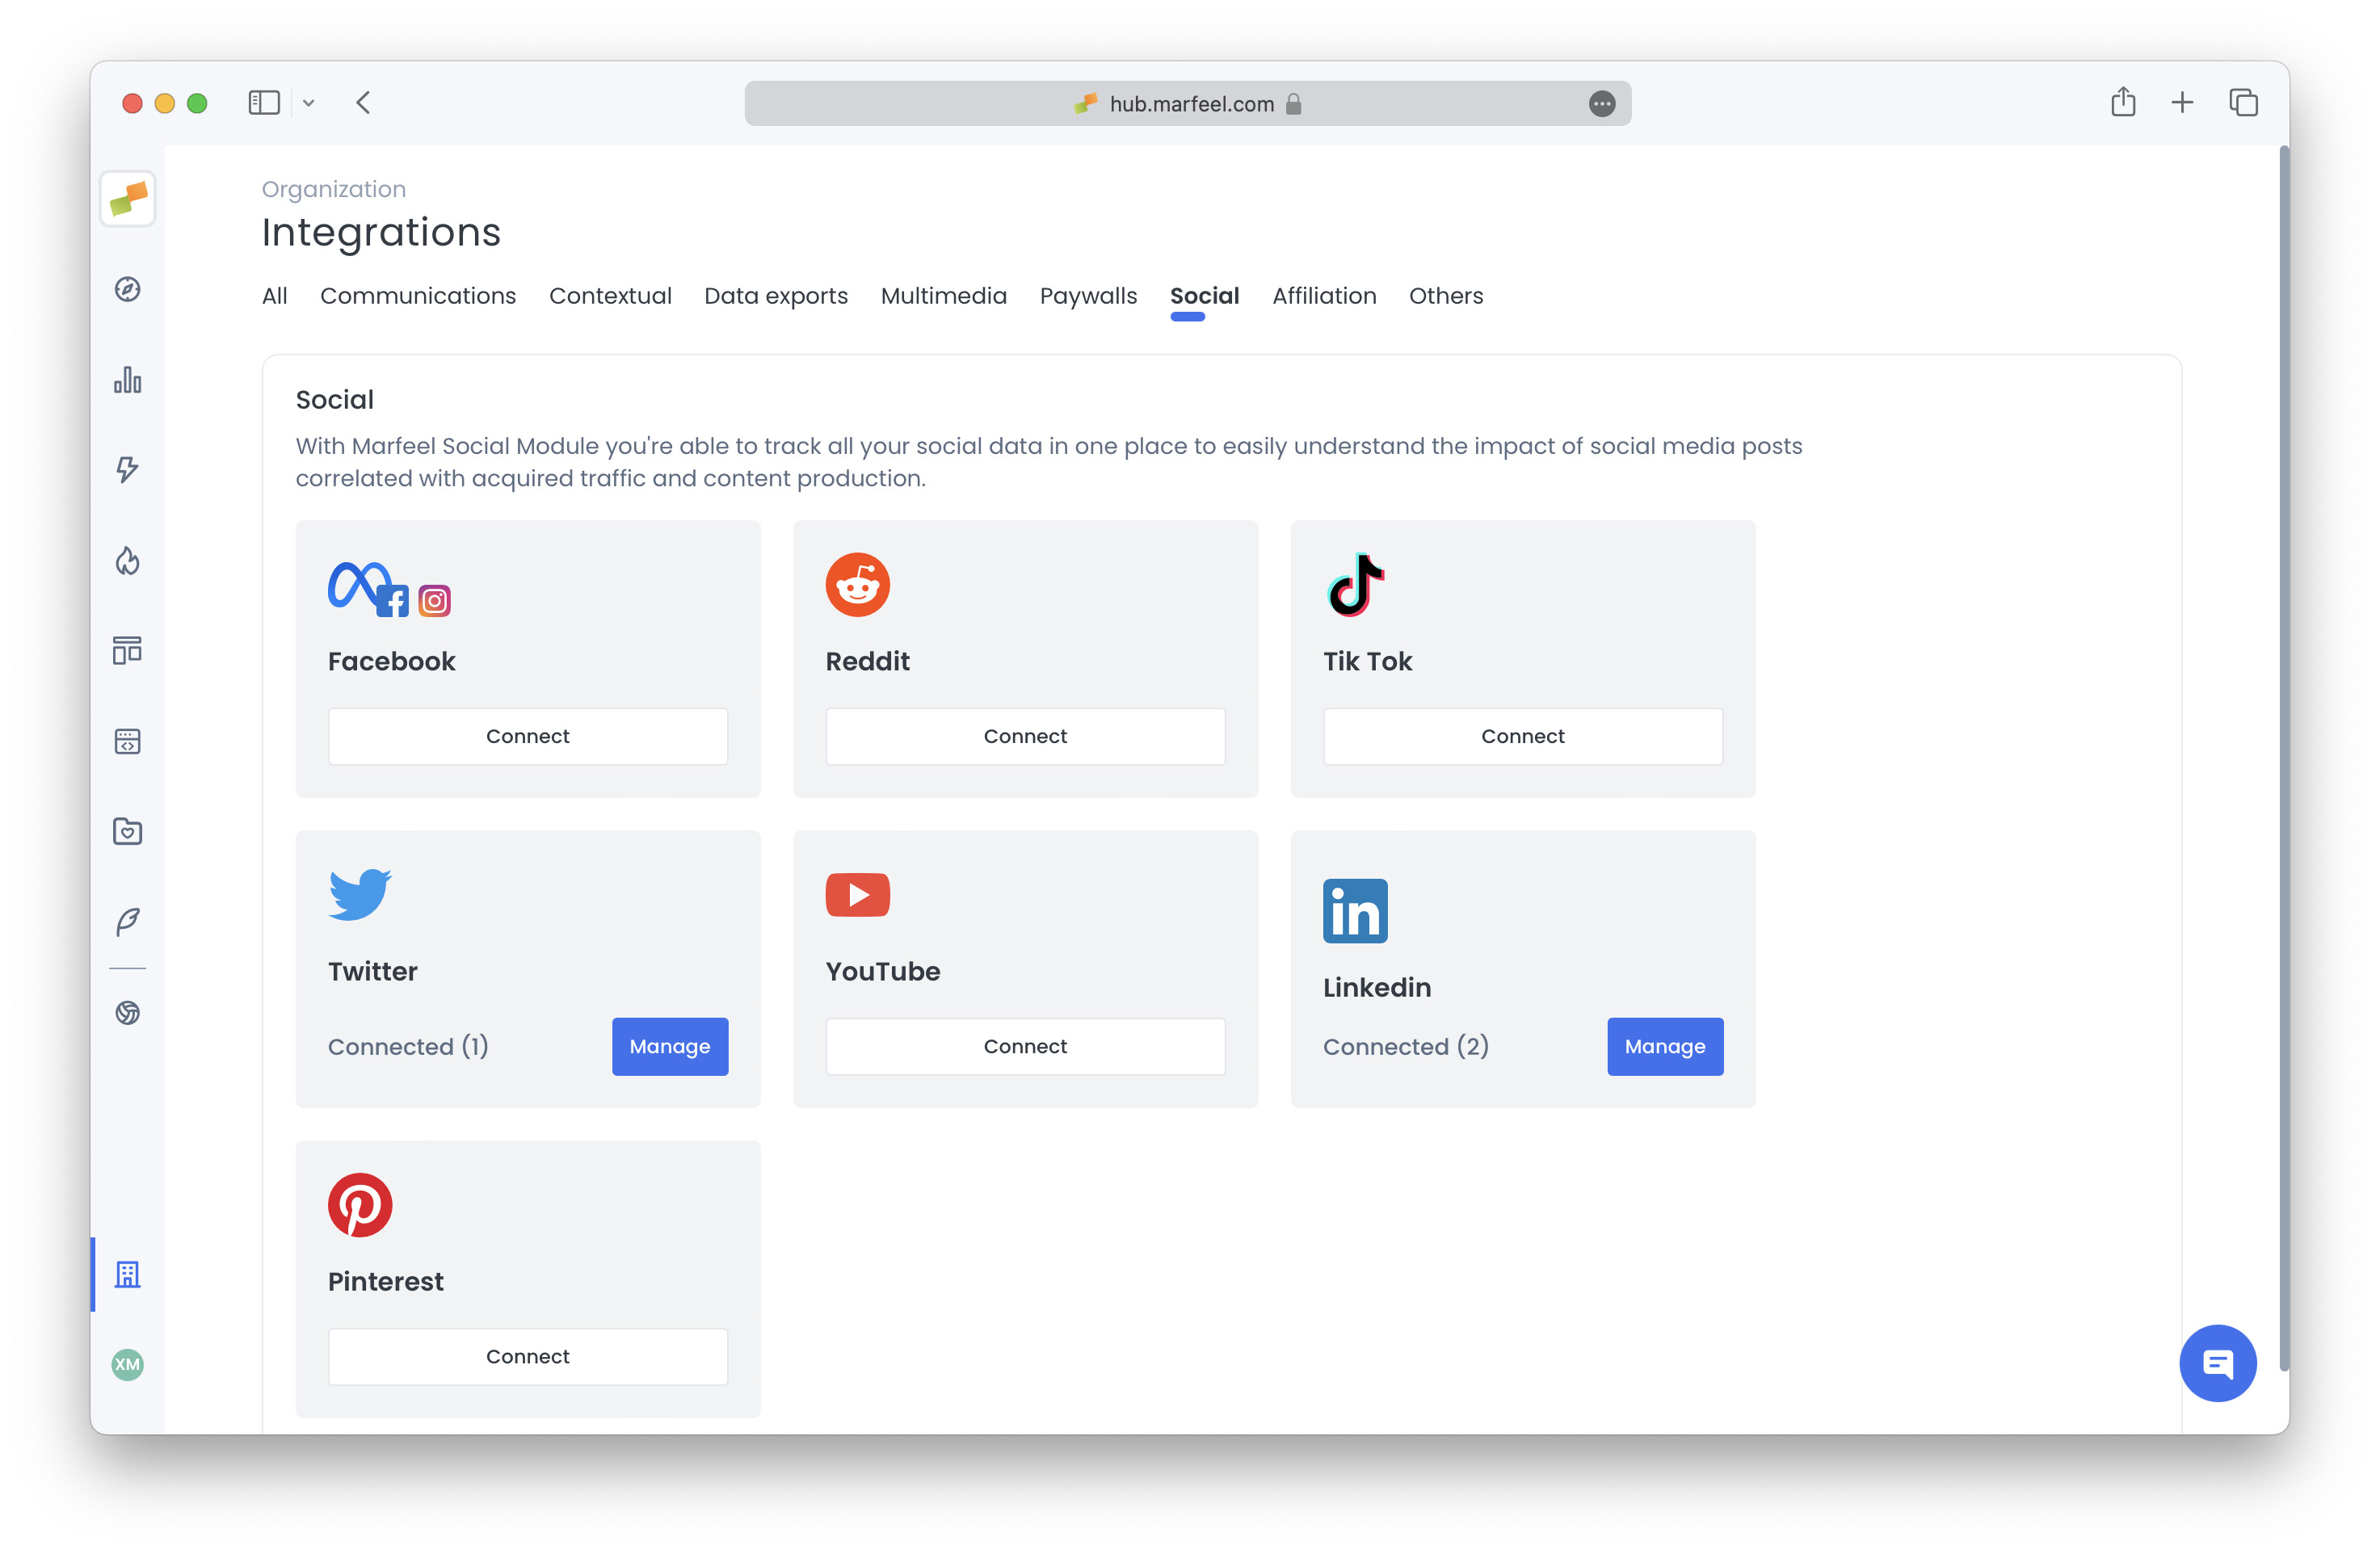Image resolution: width=2380 pixels, height=1554 pixels.
Task: Select the dashboard layout icon in sidebar
Action: click(127, 650)
